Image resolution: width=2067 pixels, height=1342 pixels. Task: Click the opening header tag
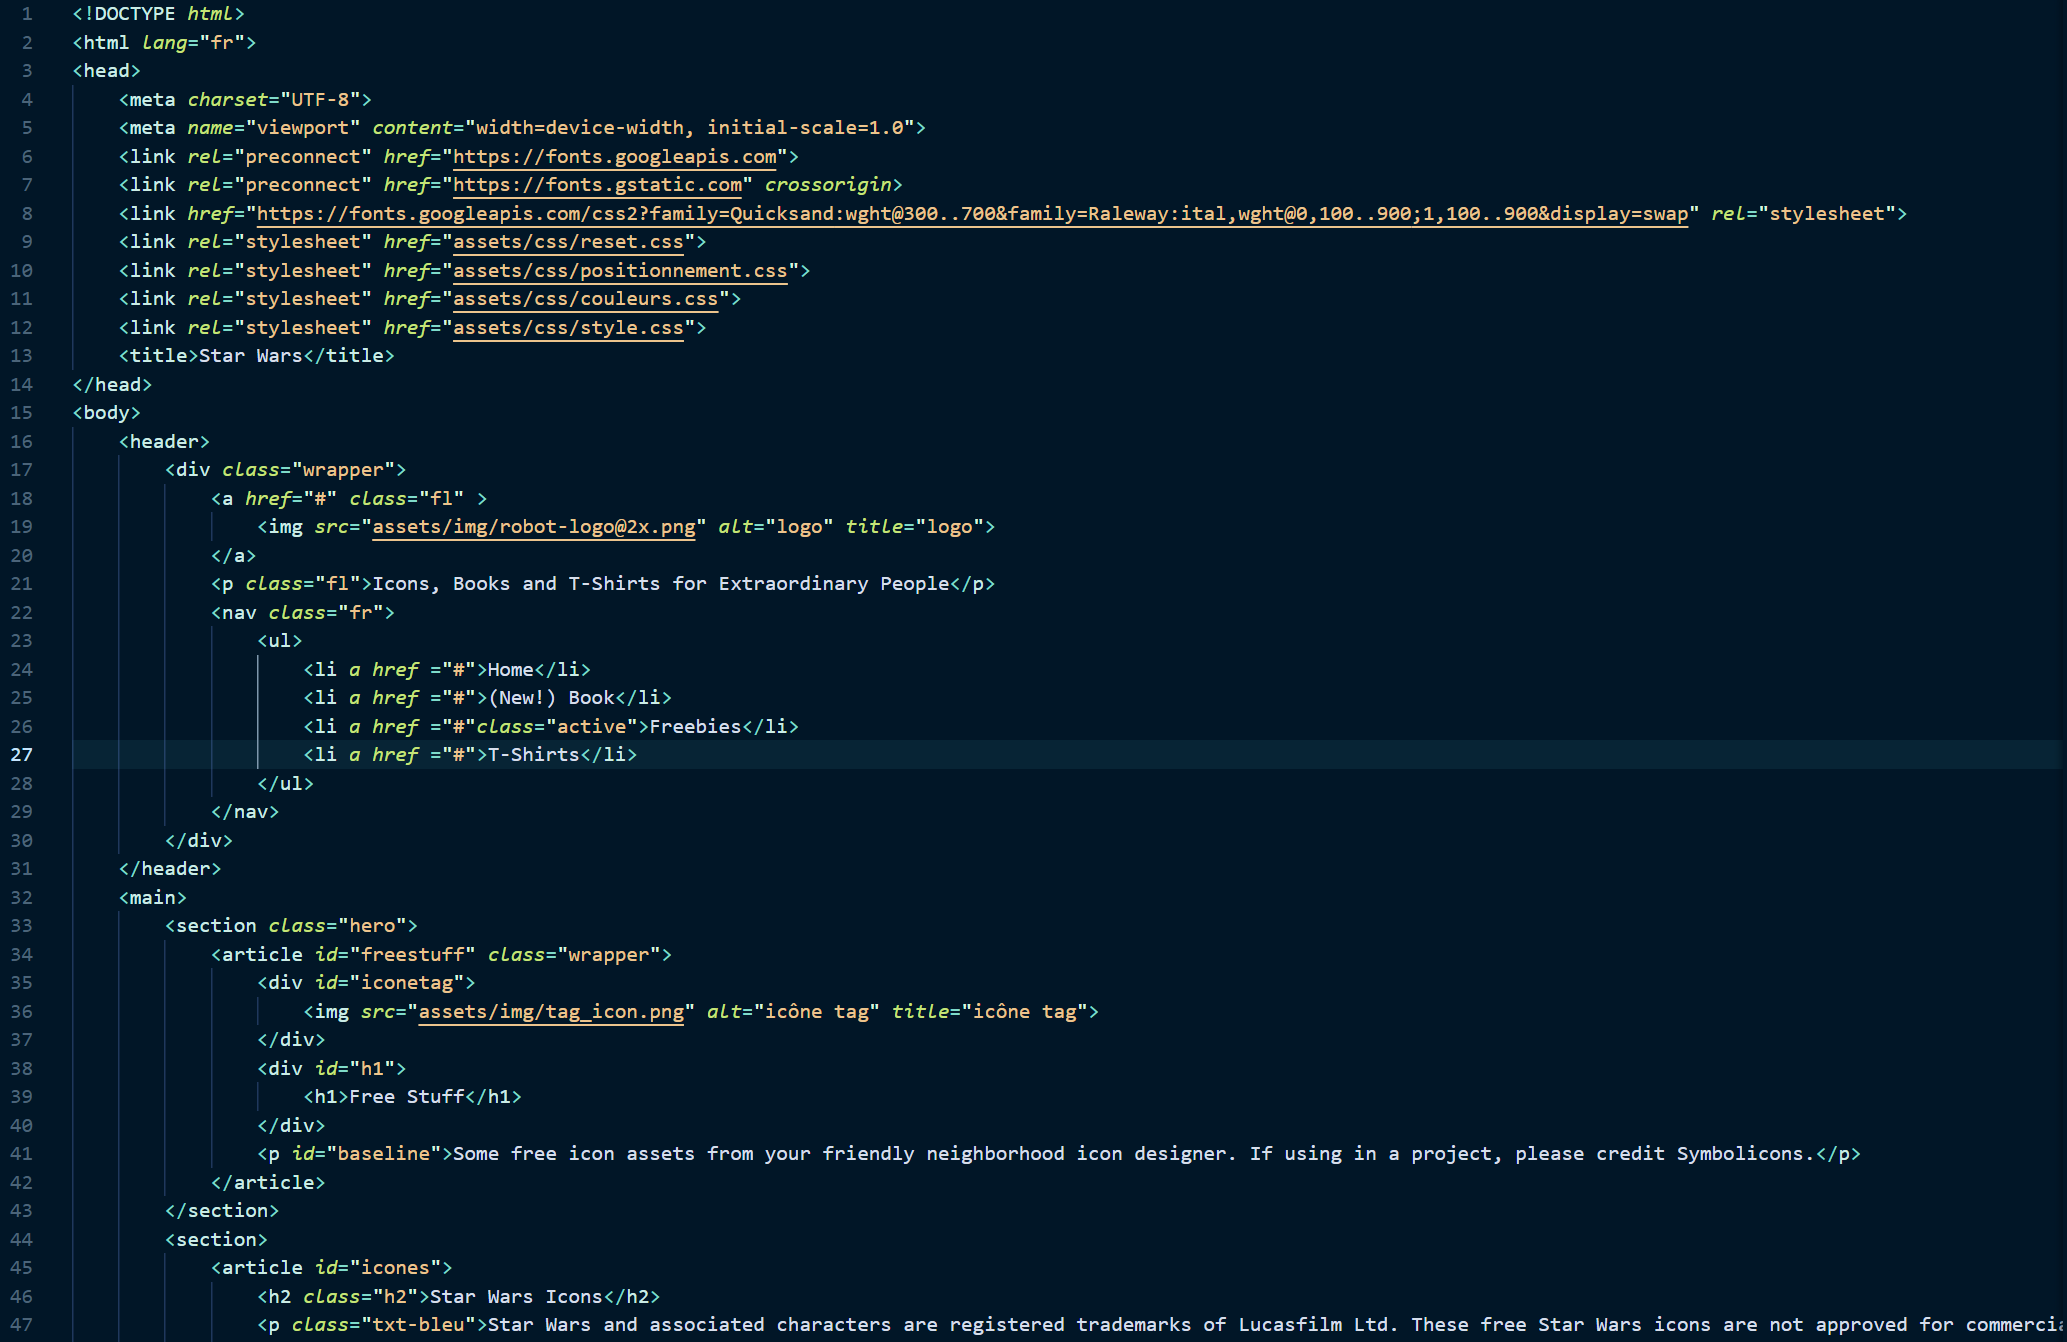[x=164, y=442]
